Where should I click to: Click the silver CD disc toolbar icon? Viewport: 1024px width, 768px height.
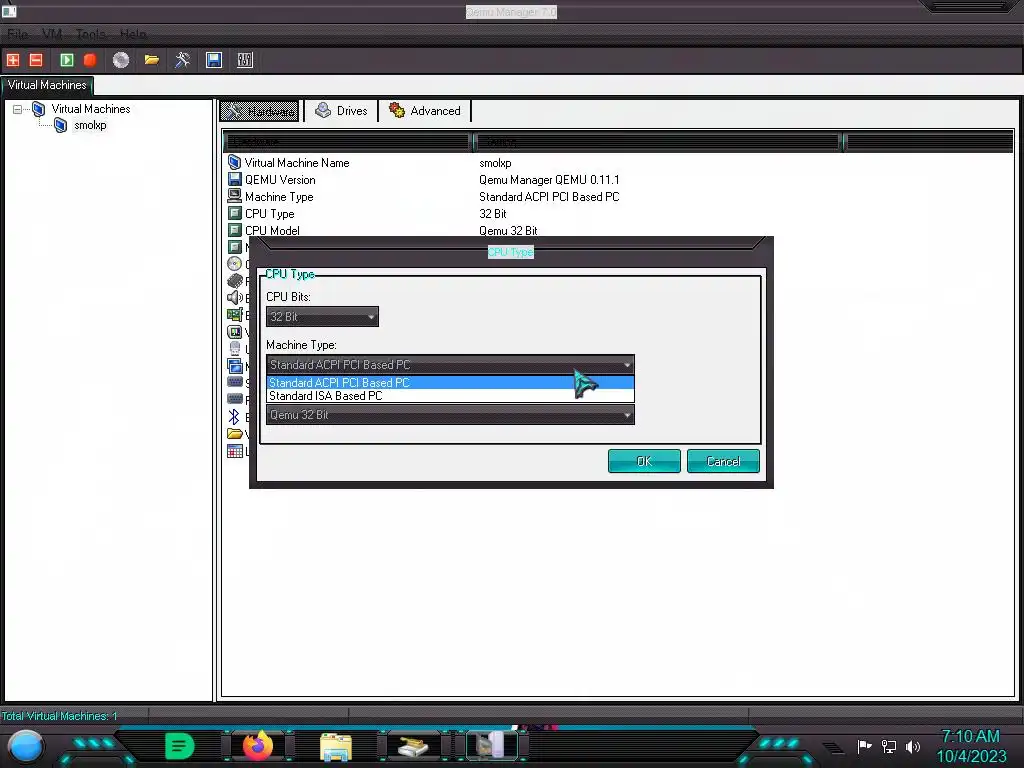pyautogui.click(x=121, y=60)
